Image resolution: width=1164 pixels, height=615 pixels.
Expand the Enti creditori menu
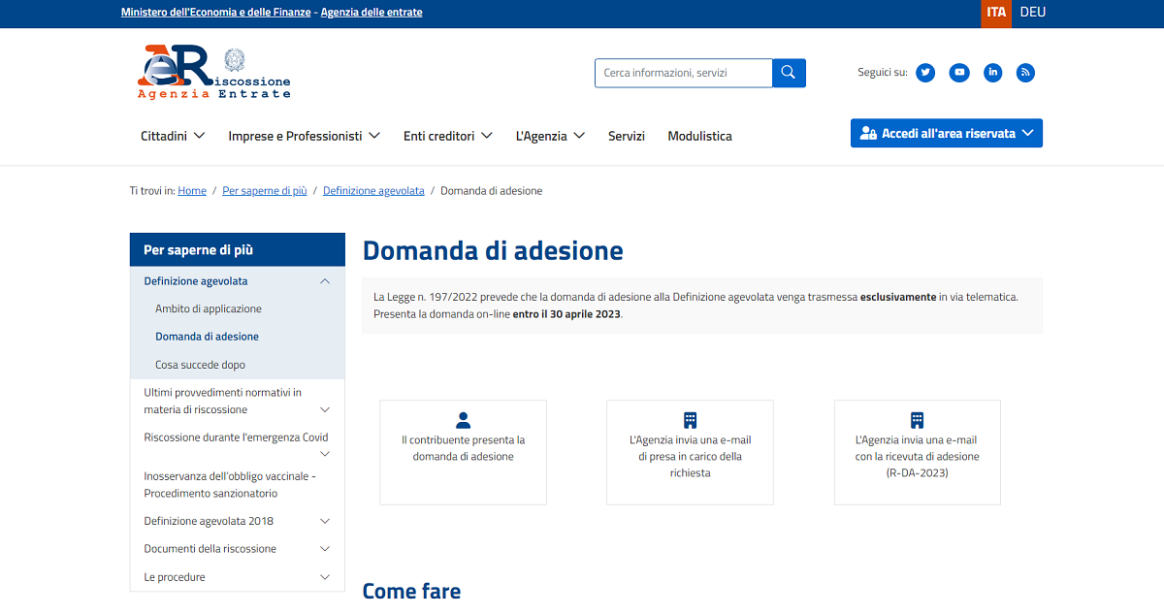448,136
